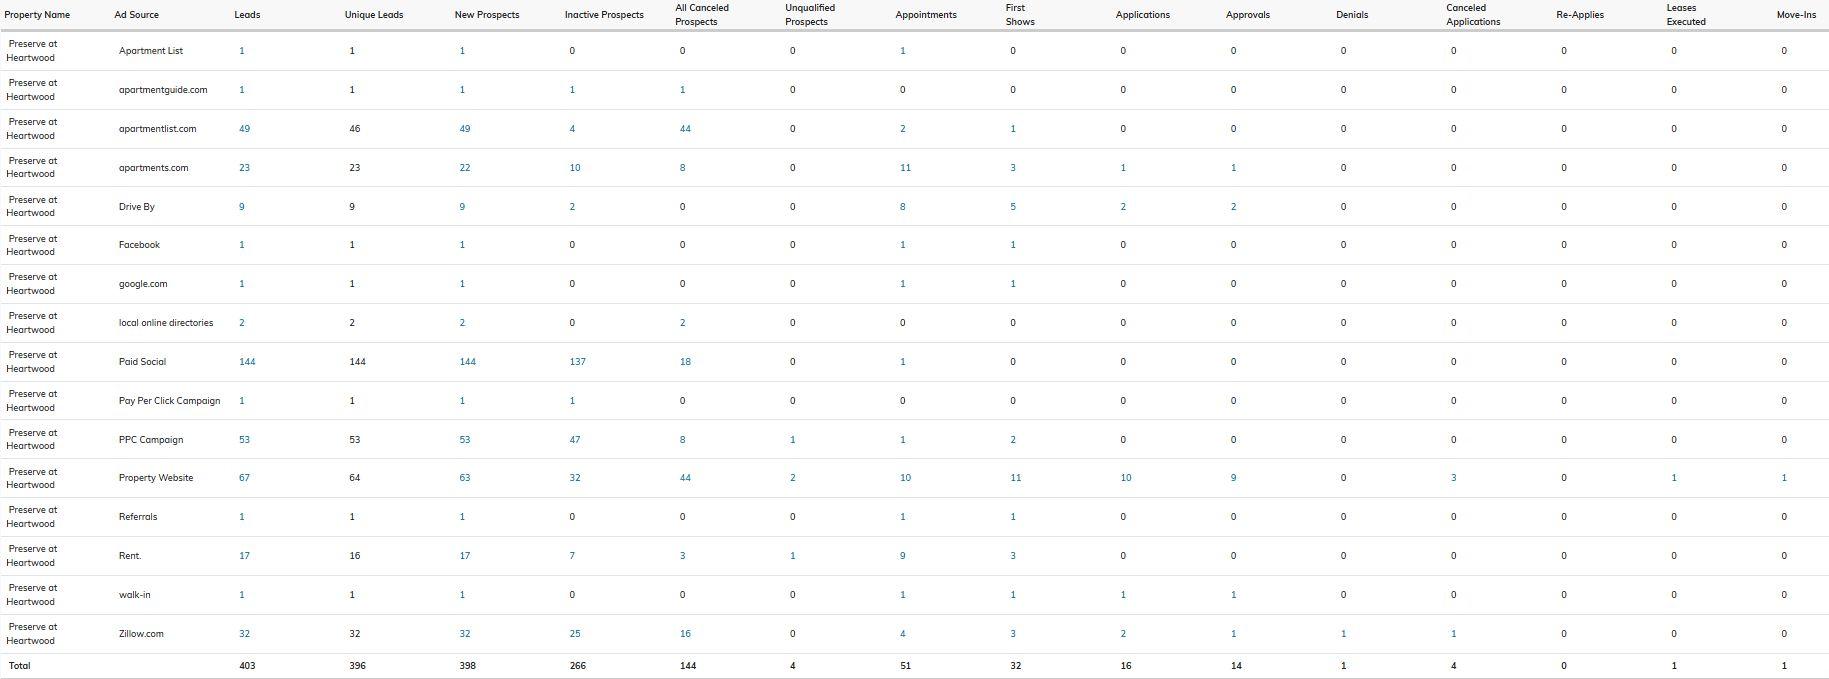Open the 49 leads link for apartmentlist.com

[245, 129]
